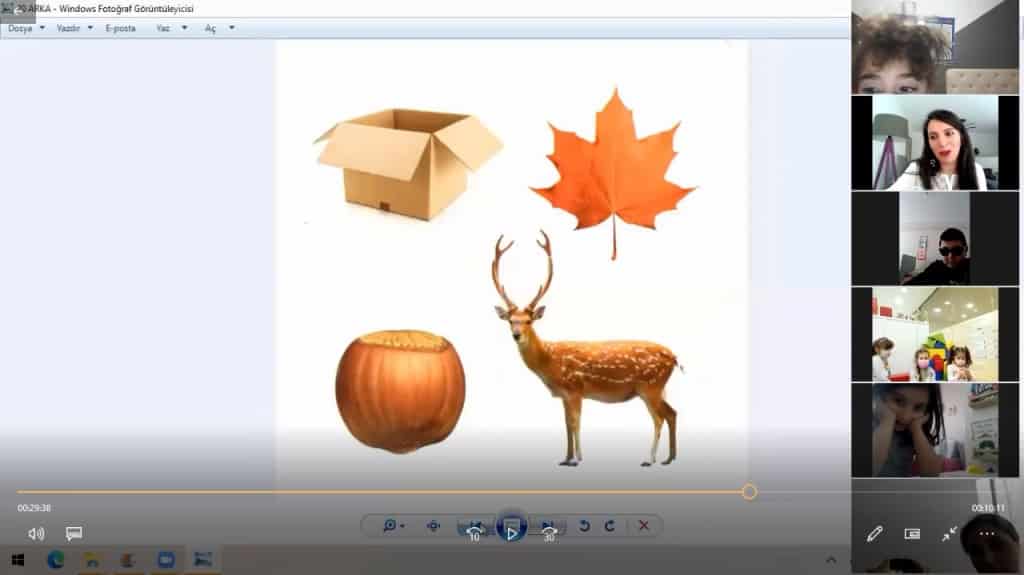
Task: Toggle the volume speaker icon
Action: (x=36, y=534)
